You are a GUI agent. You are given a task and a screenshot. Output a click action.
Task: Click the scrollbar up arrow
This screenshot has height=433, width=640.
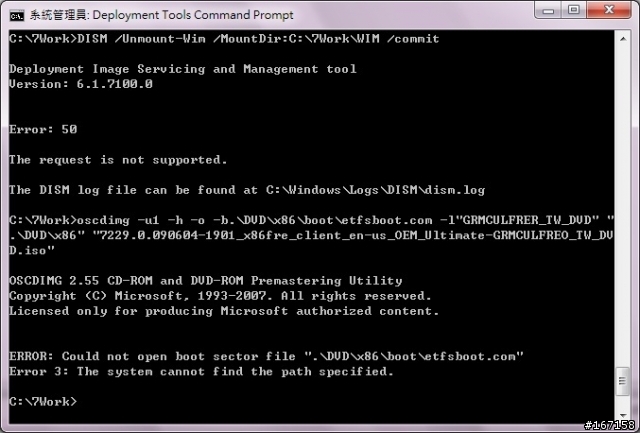coord(623,39)
